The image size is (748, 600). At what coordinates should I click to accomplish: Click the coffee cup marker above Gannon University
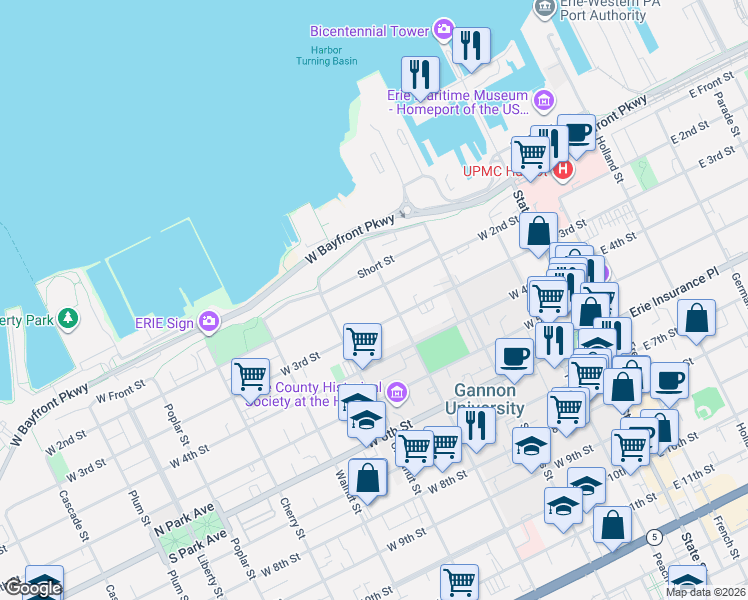[514, 357]
